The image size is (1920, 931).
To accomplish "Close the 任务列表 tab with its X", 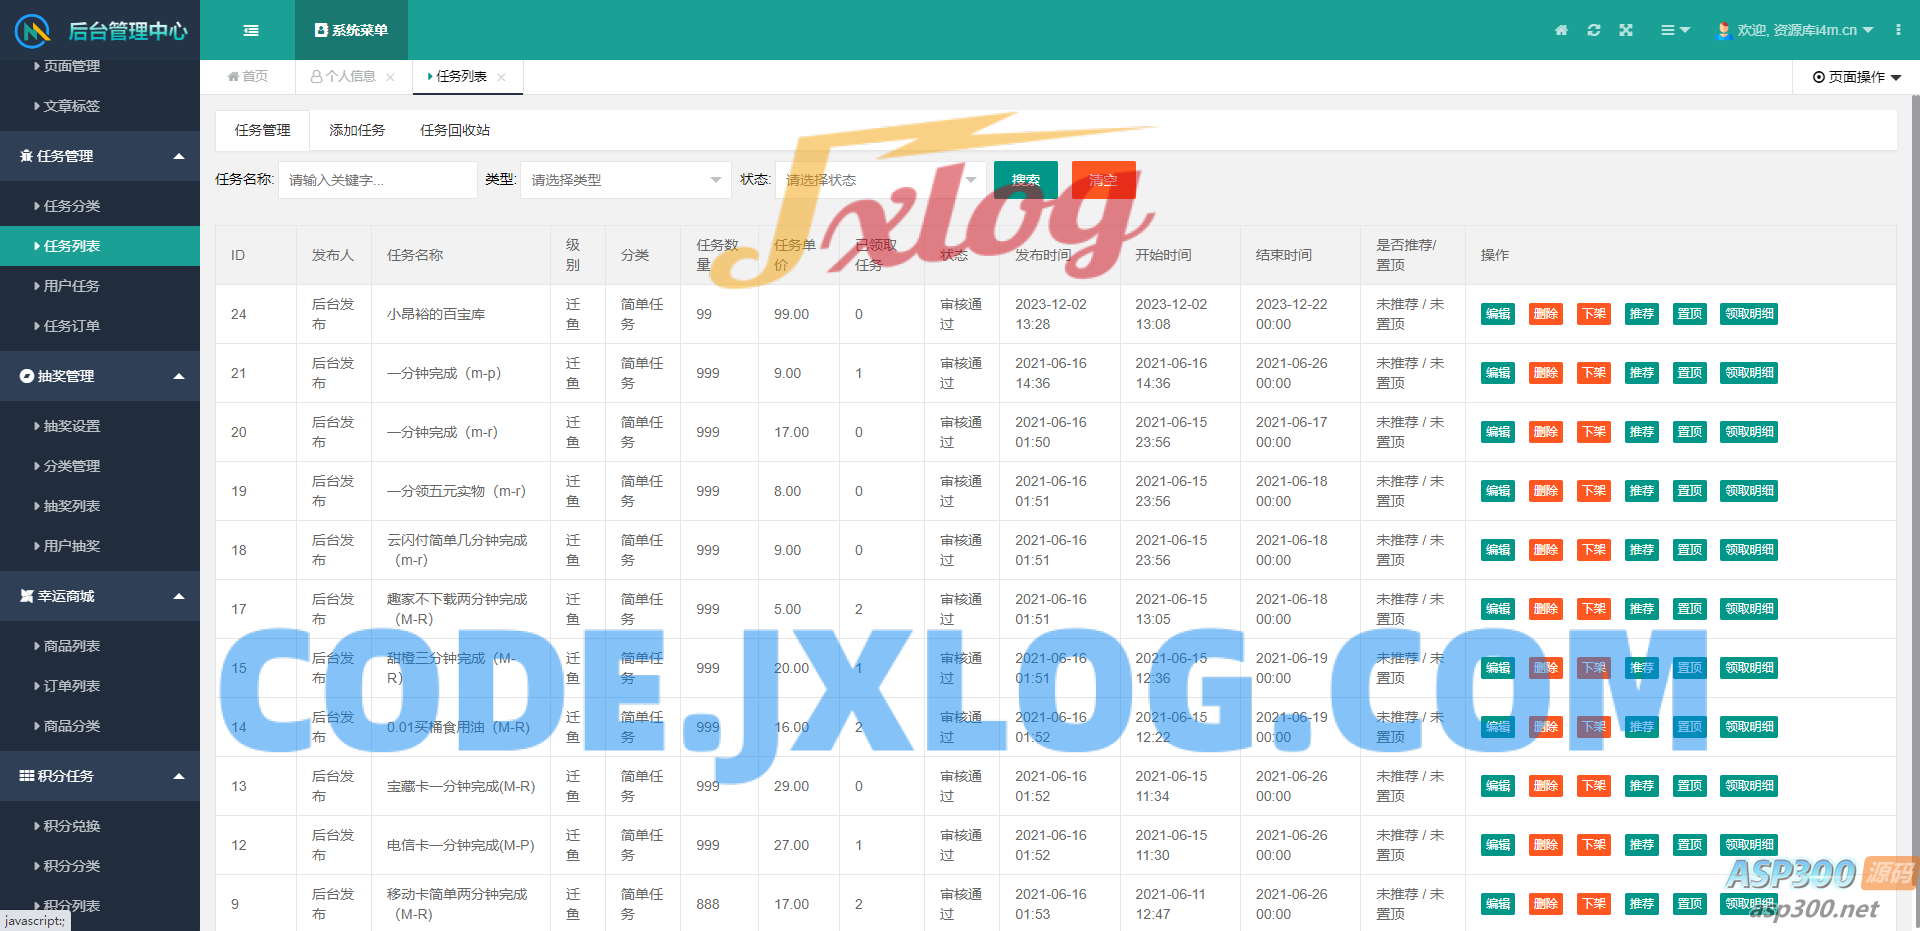I will (502, 77).
